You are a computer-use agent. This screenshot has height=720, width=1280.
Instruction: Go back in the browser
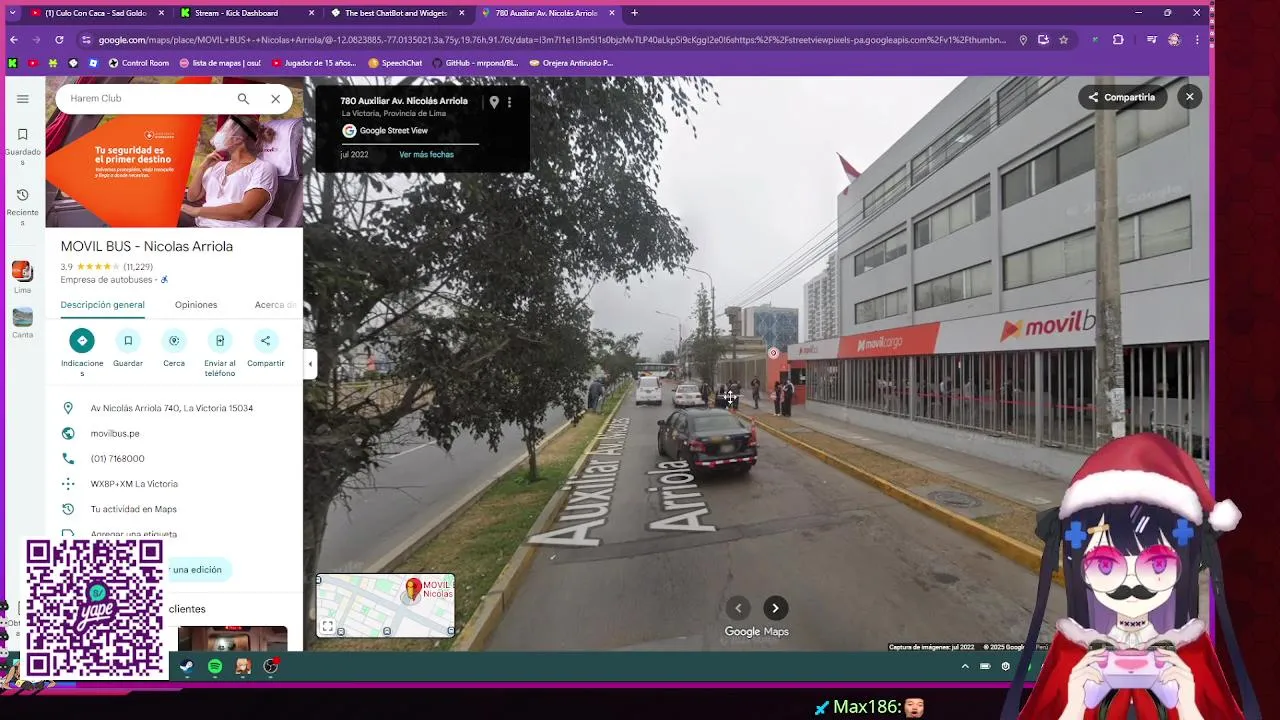pos(13,40)
